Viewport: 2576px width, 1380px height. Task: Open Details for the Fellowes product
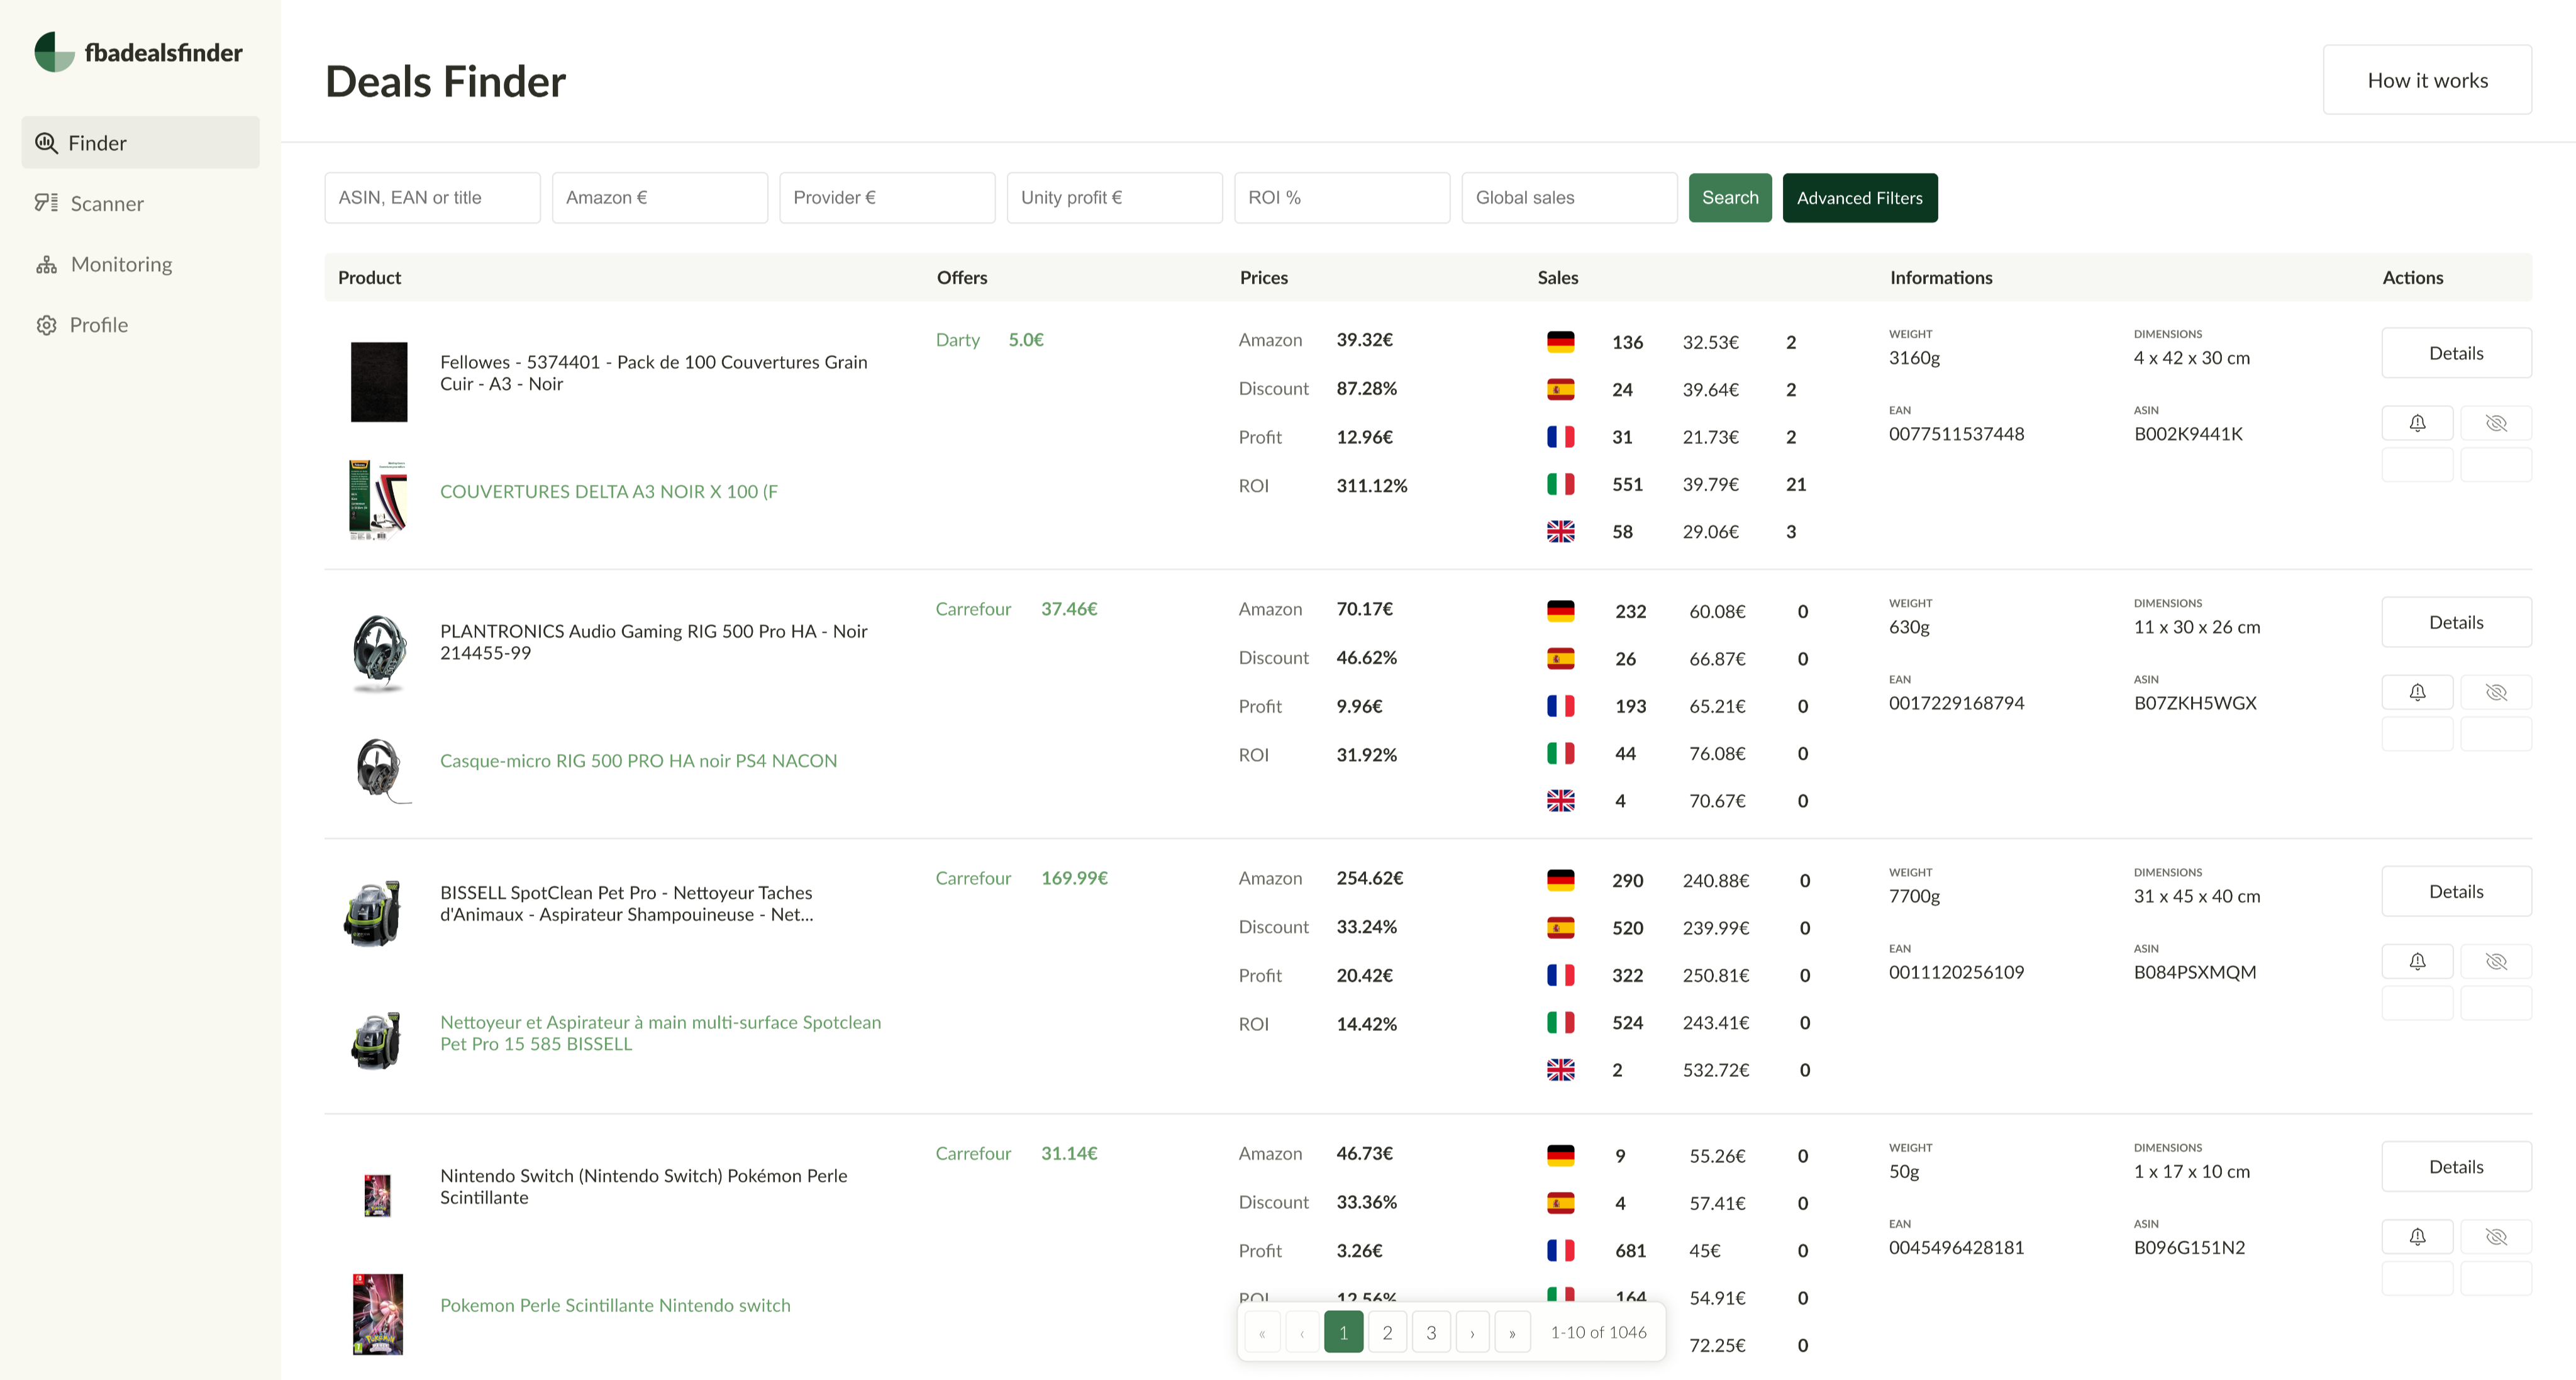(2456, 353)
